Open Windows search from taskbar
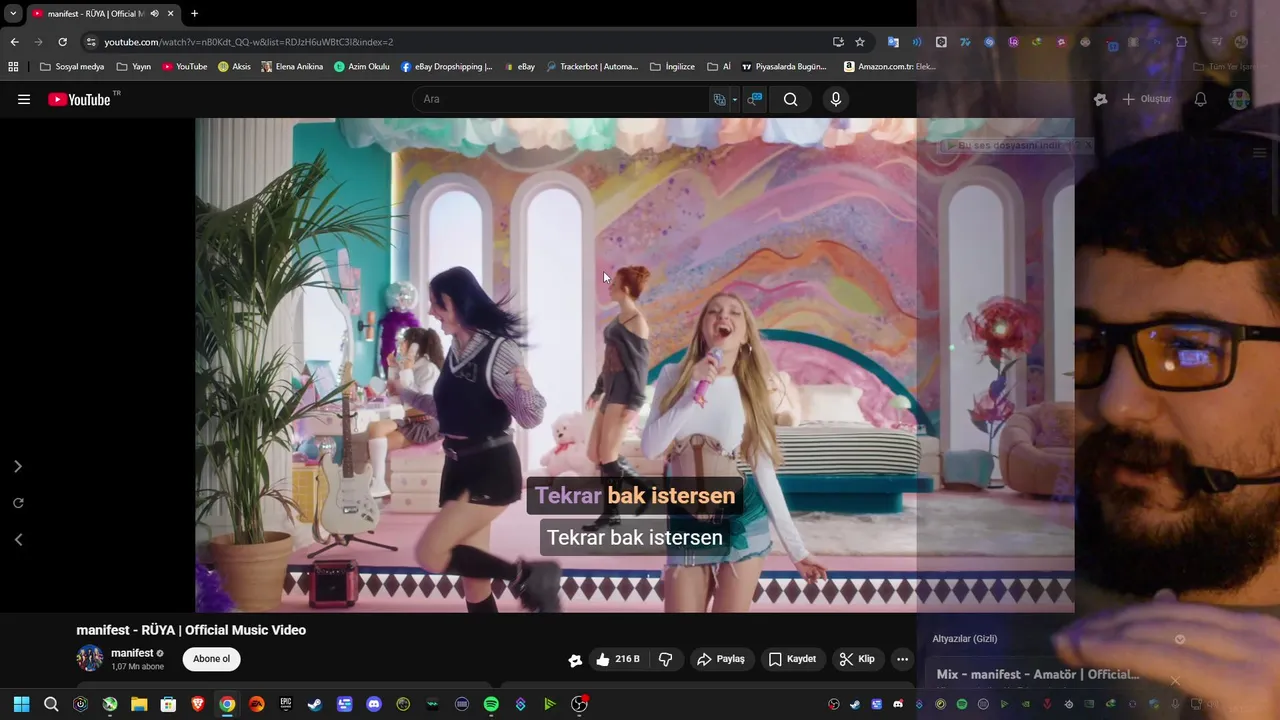The width and height of the screenshot is (1280, 720). (x=51, y=704)
